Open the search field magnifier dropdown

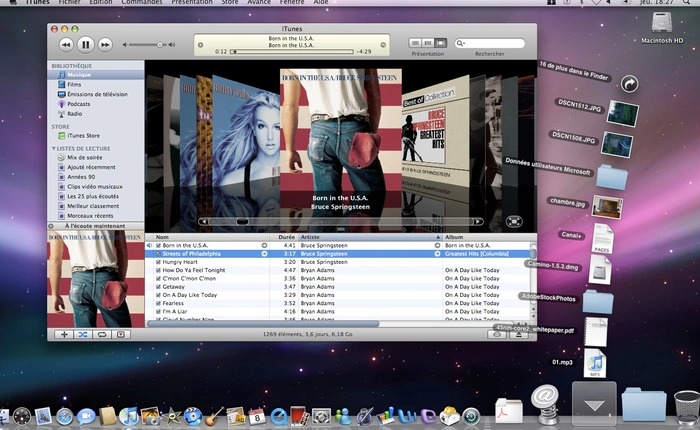click(461, 43)
